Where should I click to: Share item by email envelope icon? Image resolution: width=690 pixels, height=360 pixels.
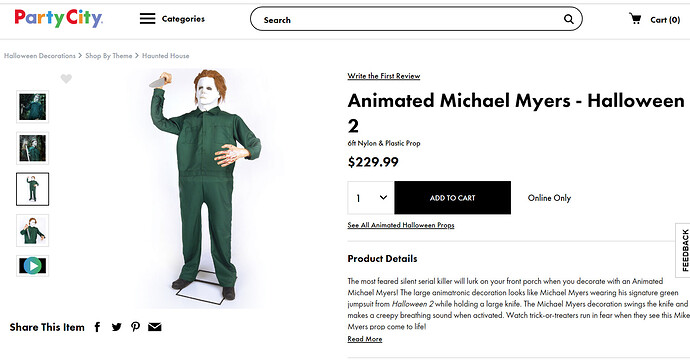pos(154,327)
